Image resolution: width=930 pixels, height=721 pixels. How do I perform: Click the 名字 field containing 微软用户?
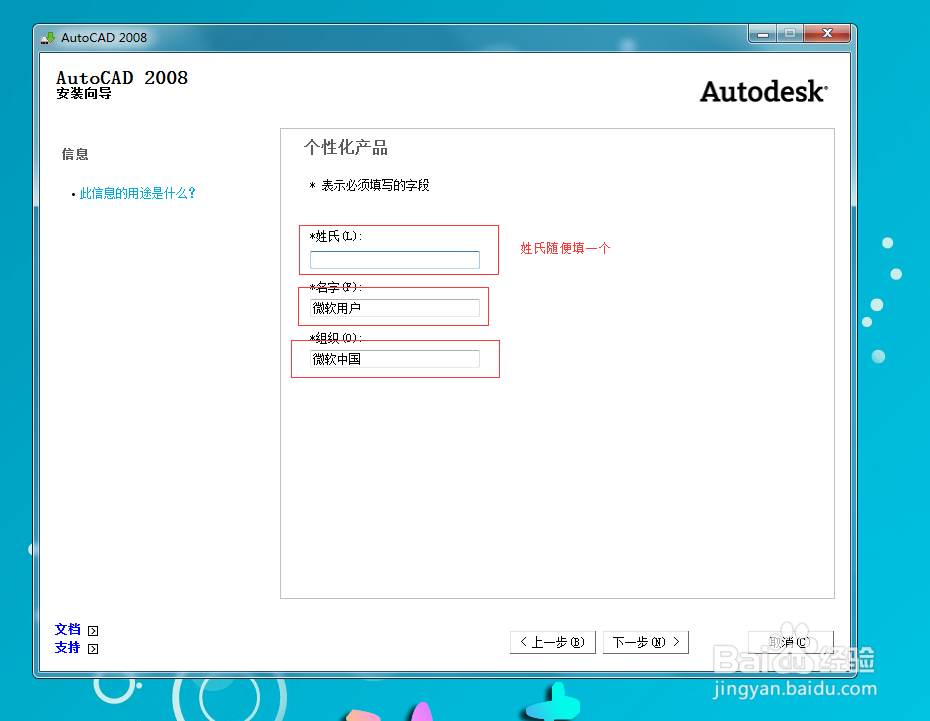pyautogui.click(x=394, y=308)
